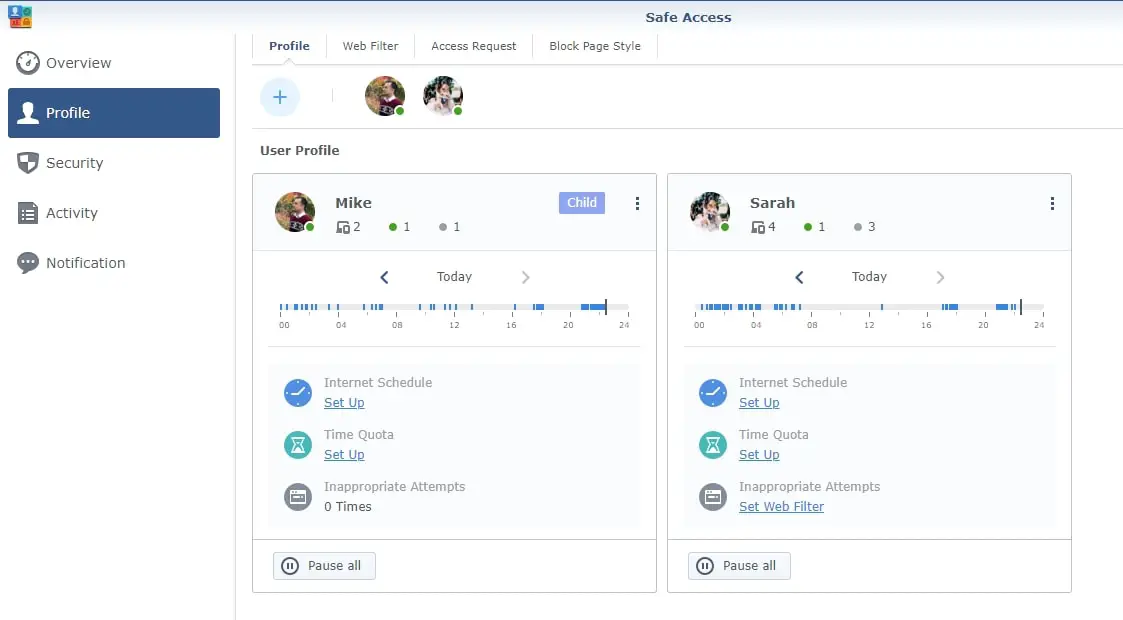Switch to the Web Filter tab

(x=370, y=46)
